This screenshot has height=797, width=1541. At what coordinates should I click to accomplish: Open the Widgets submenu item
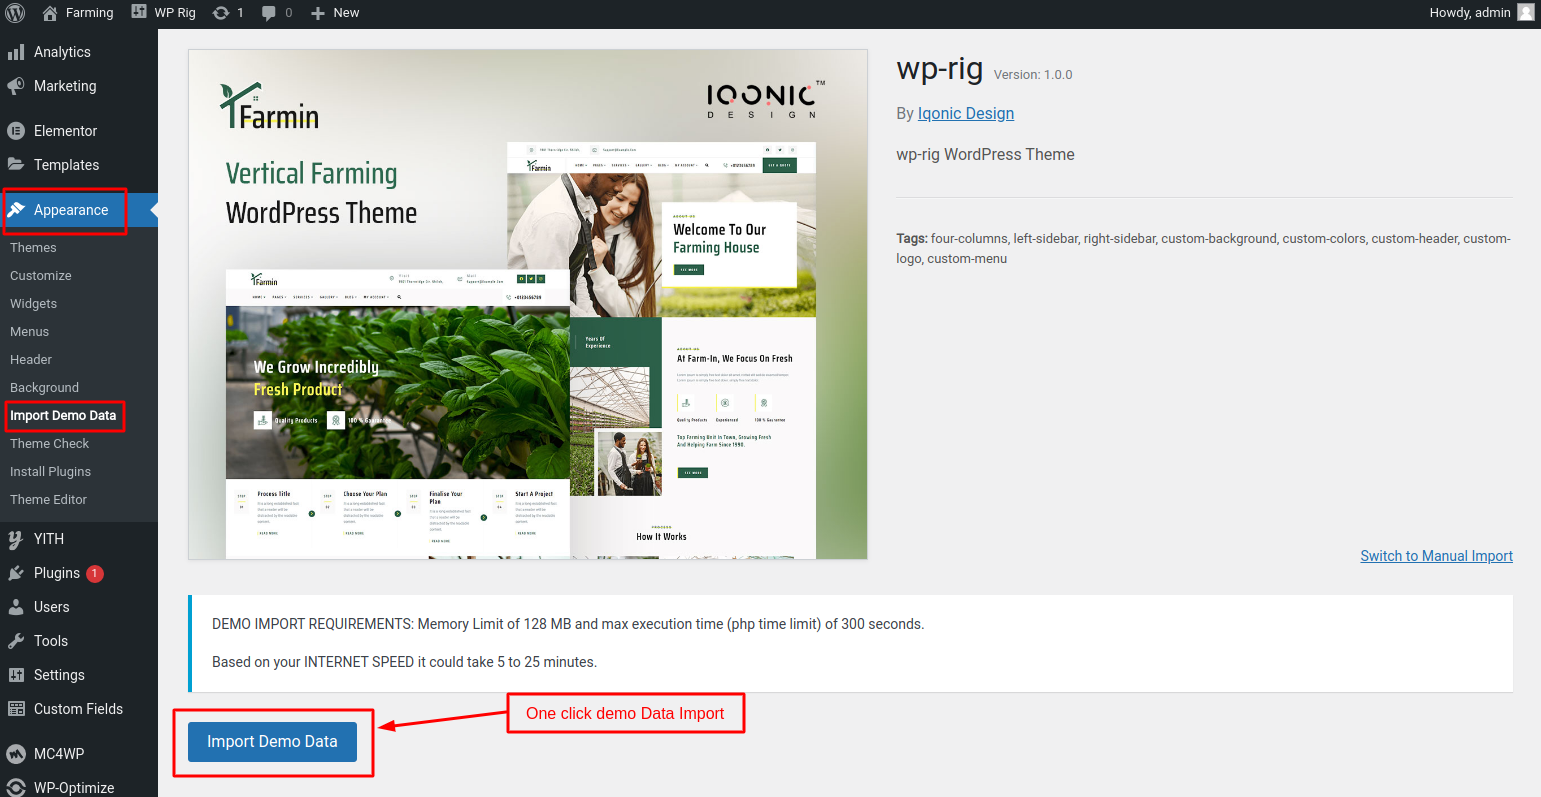34,304
